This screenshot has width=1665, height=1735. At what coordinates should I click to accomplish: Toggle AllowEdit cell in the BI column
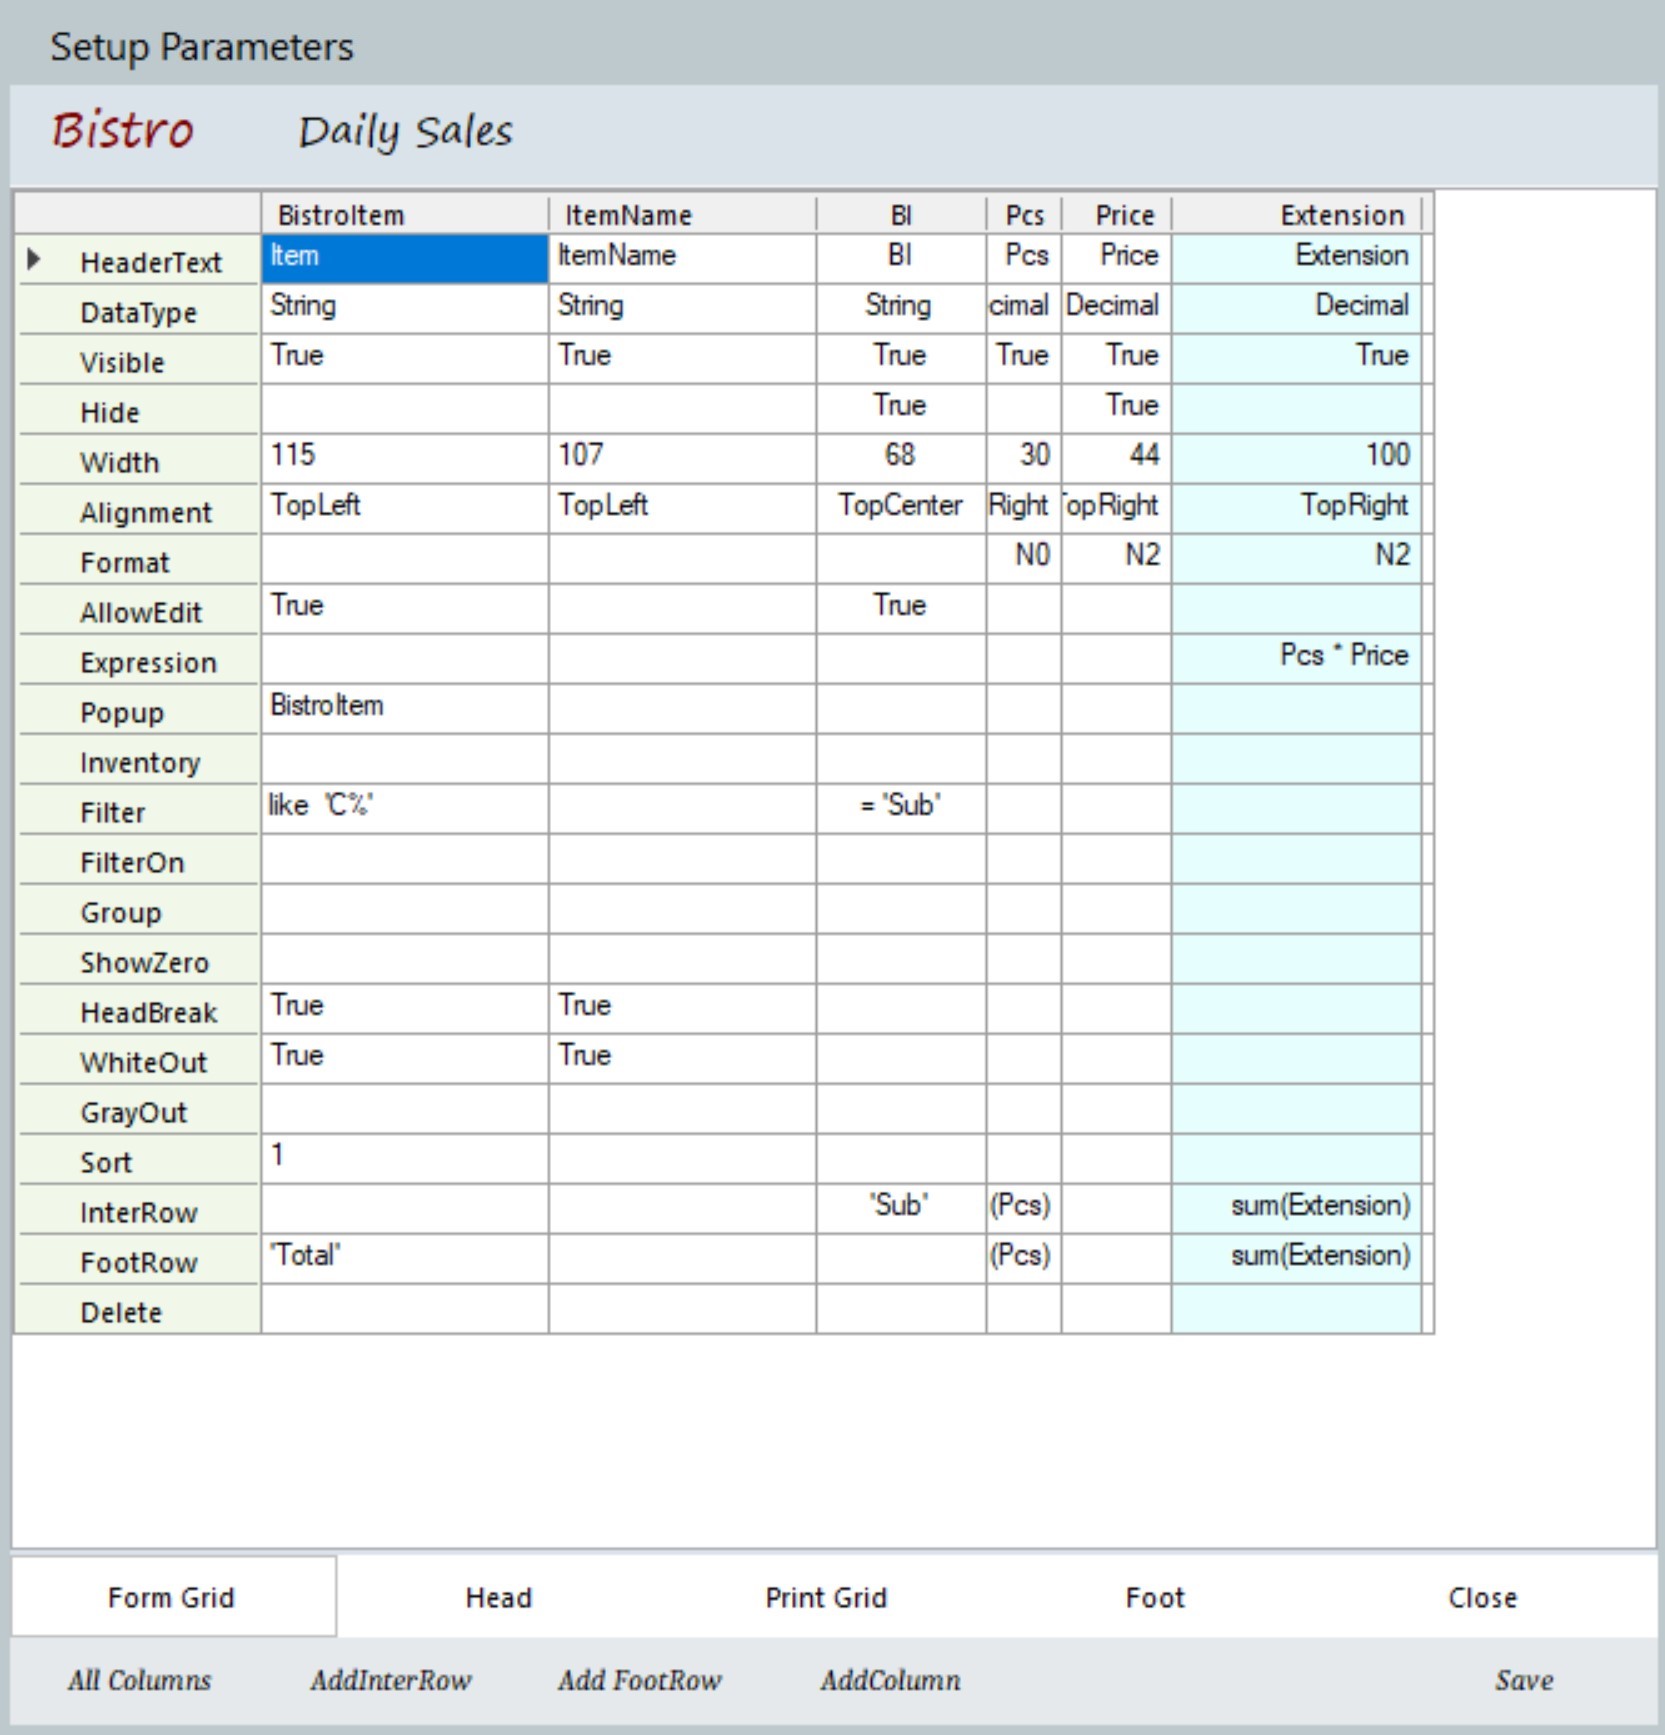click(900, 607)
